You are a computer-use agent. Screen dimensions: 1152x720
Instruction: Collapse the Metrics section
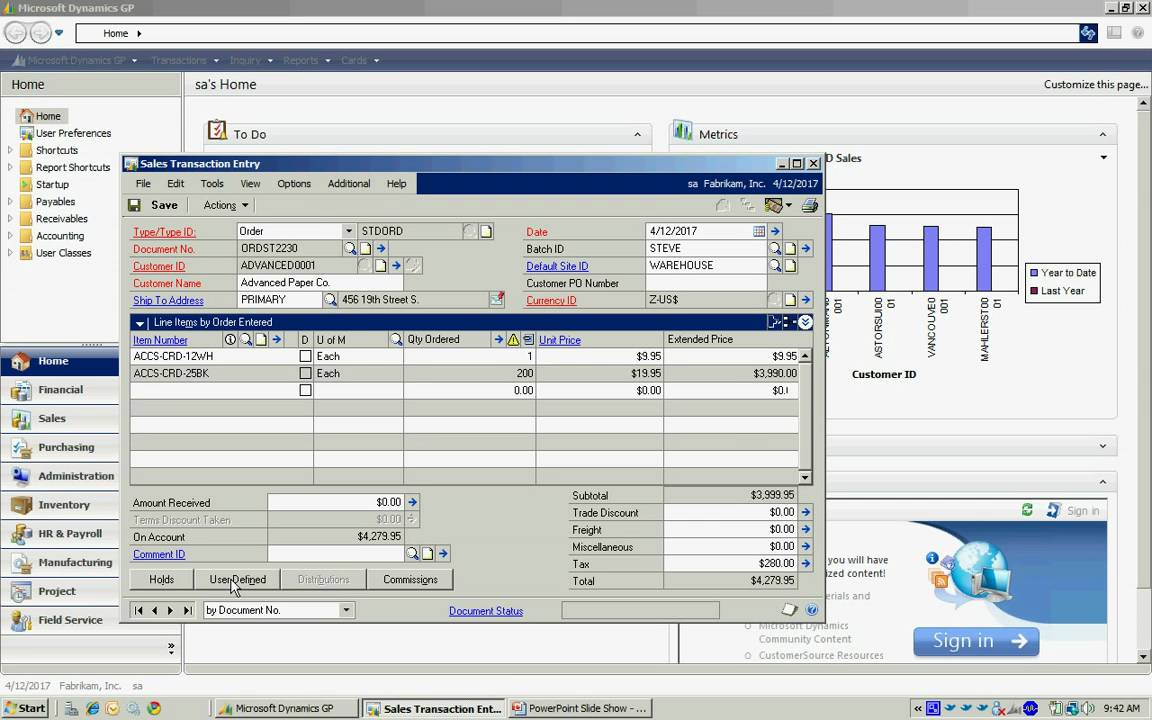pyautogui.click(x=1103, y=134)
